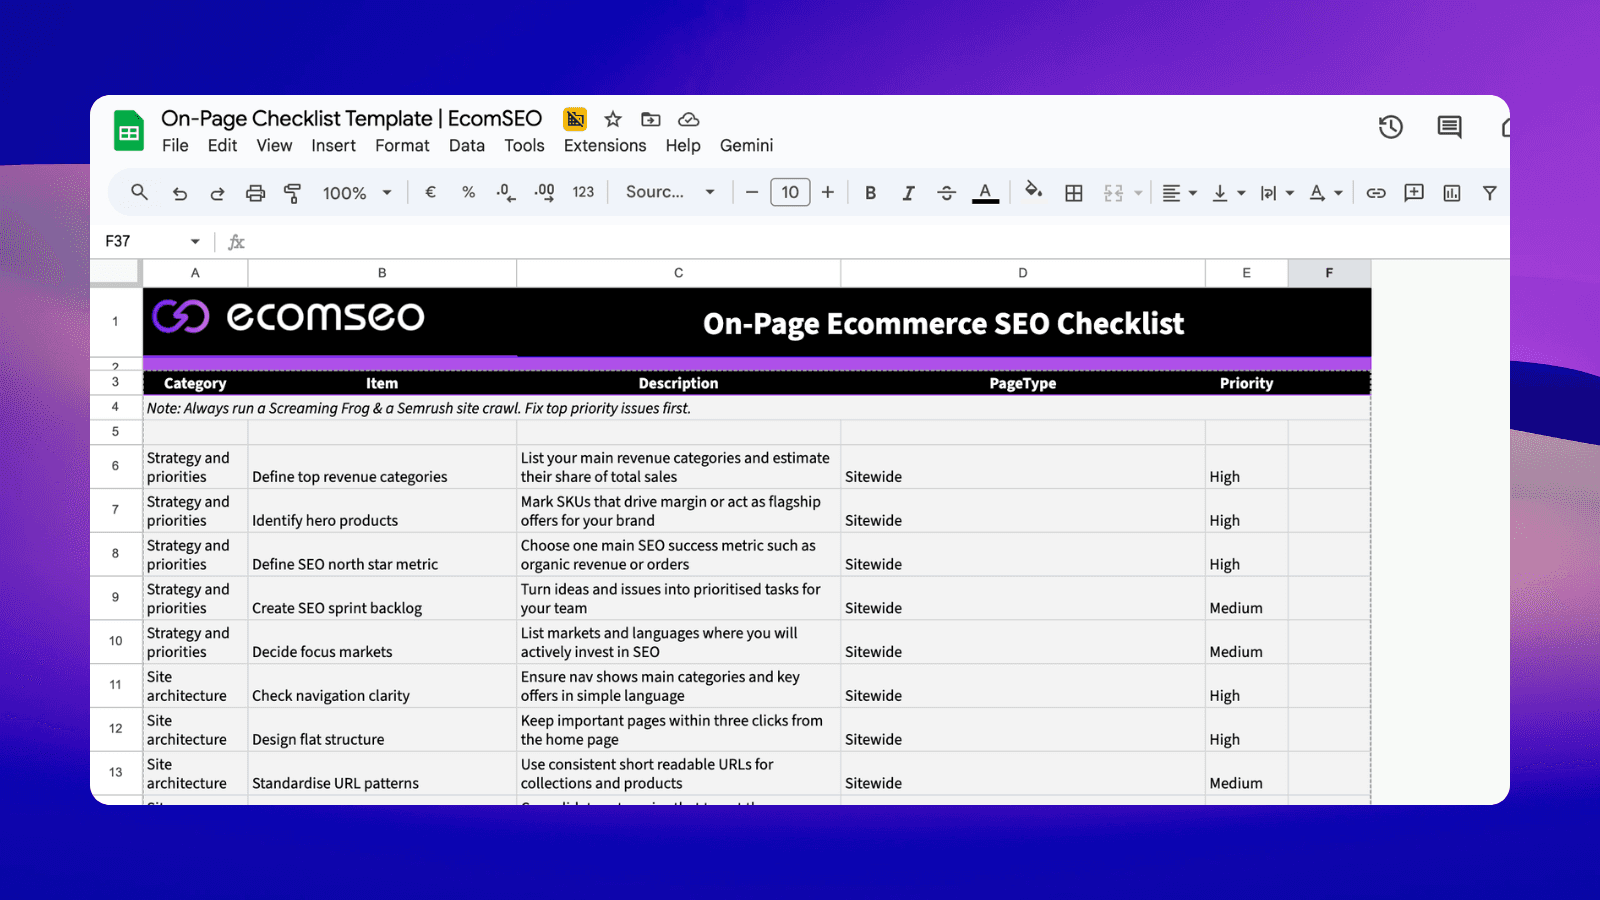Select row 9 header
1600x900 pixels.
point(116,598)
